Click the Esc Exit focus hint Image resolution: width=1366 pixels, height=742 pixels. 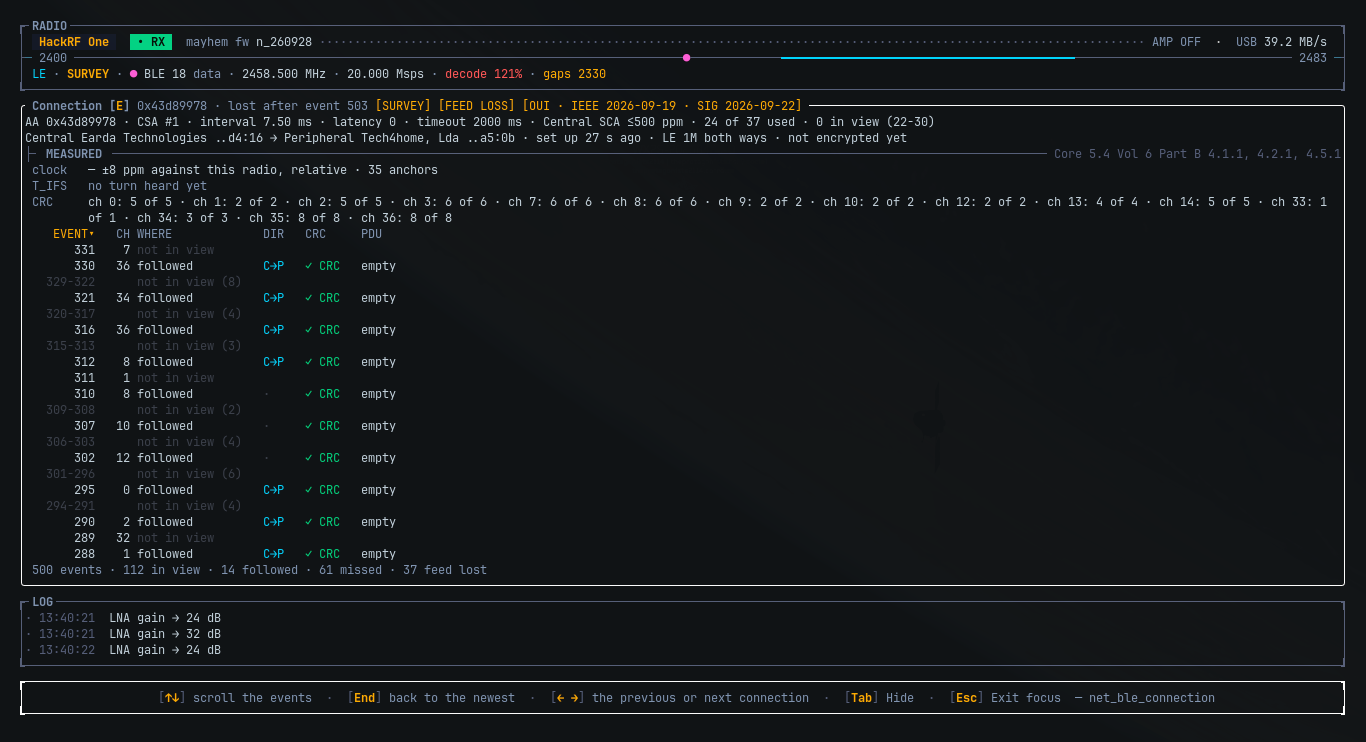coord(1005,698)
